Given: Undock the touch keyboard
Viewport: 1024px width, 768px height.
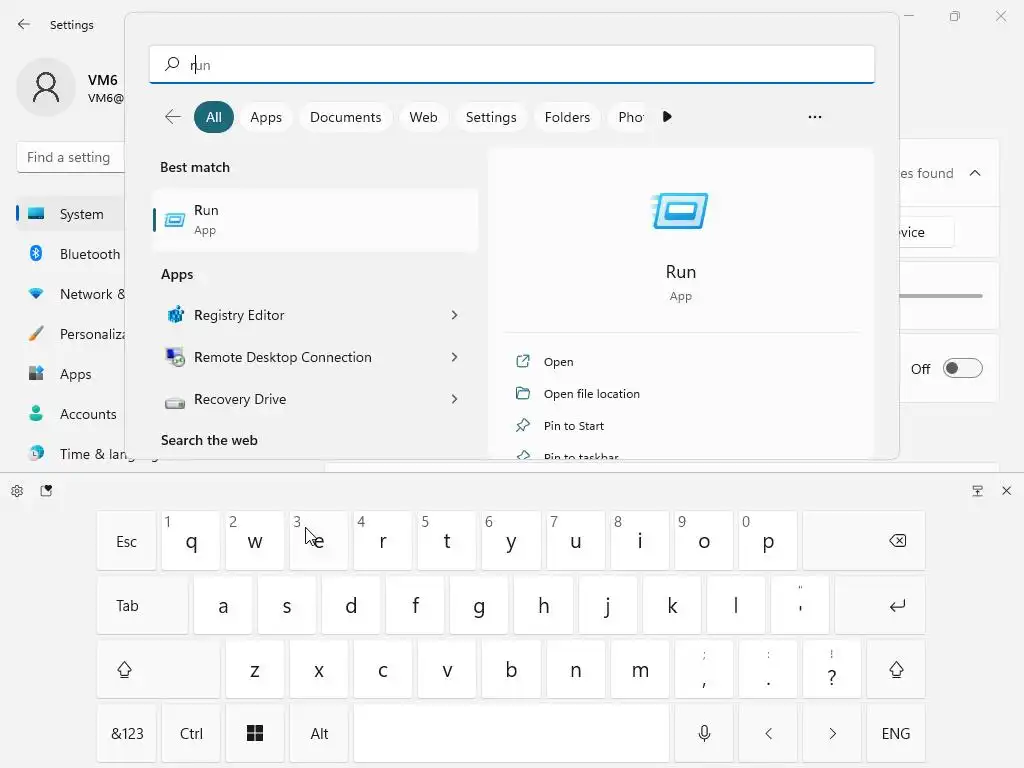Looking at the screenshot, I should [977, 490].
